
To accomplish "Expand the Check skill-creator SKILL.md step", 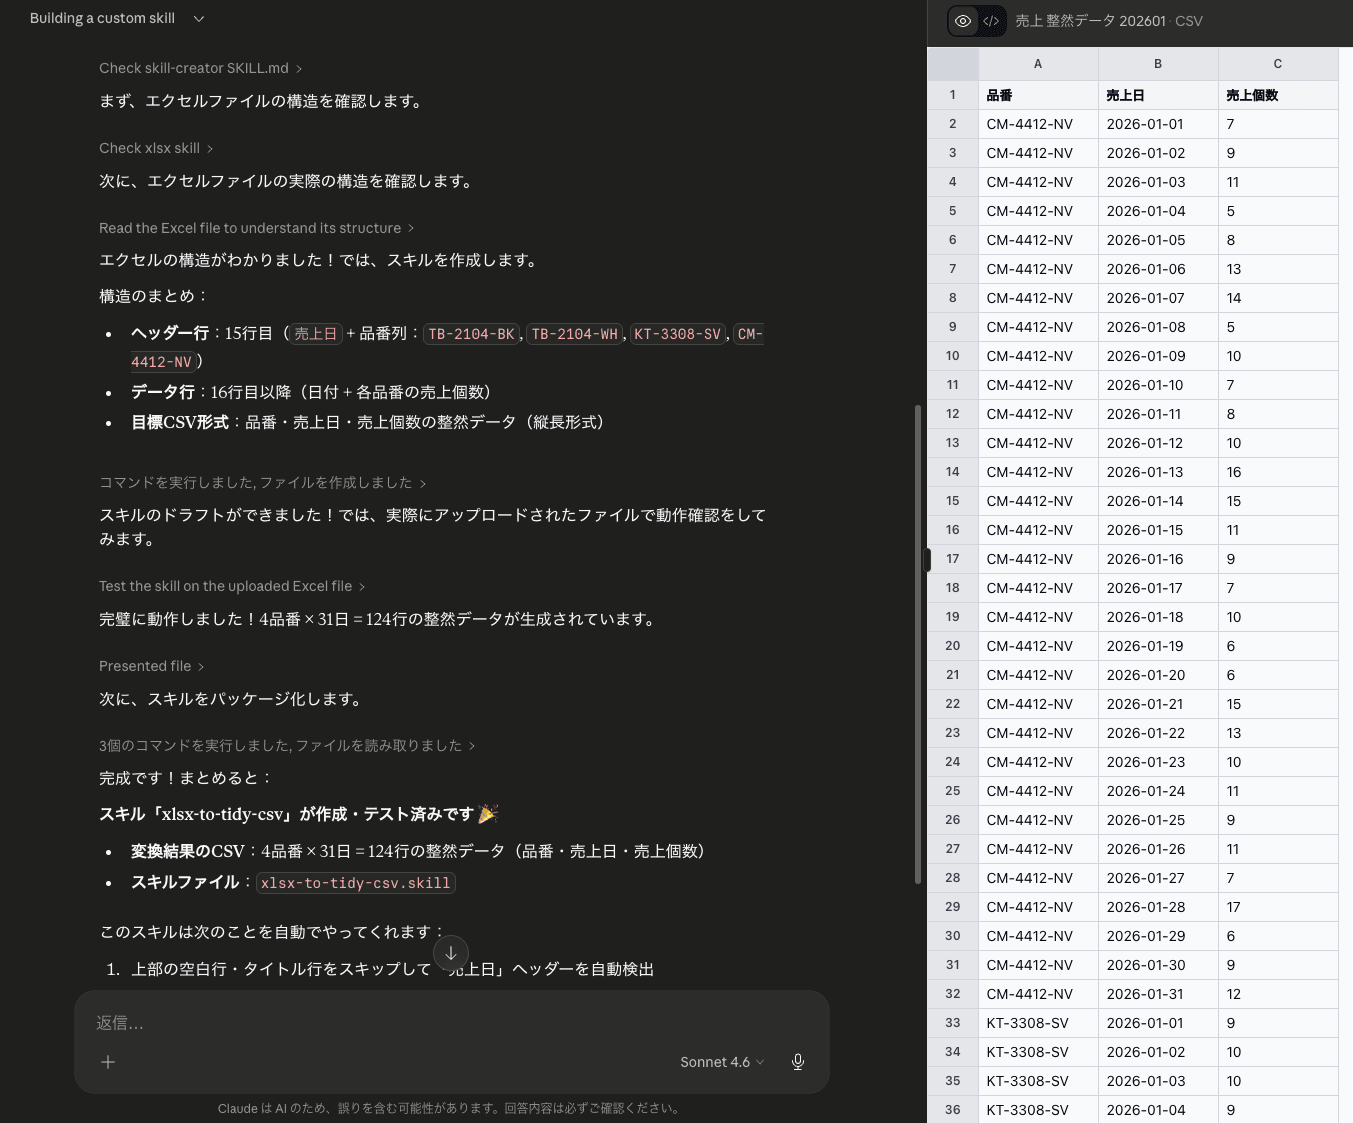I will click(x=200, y=68).
